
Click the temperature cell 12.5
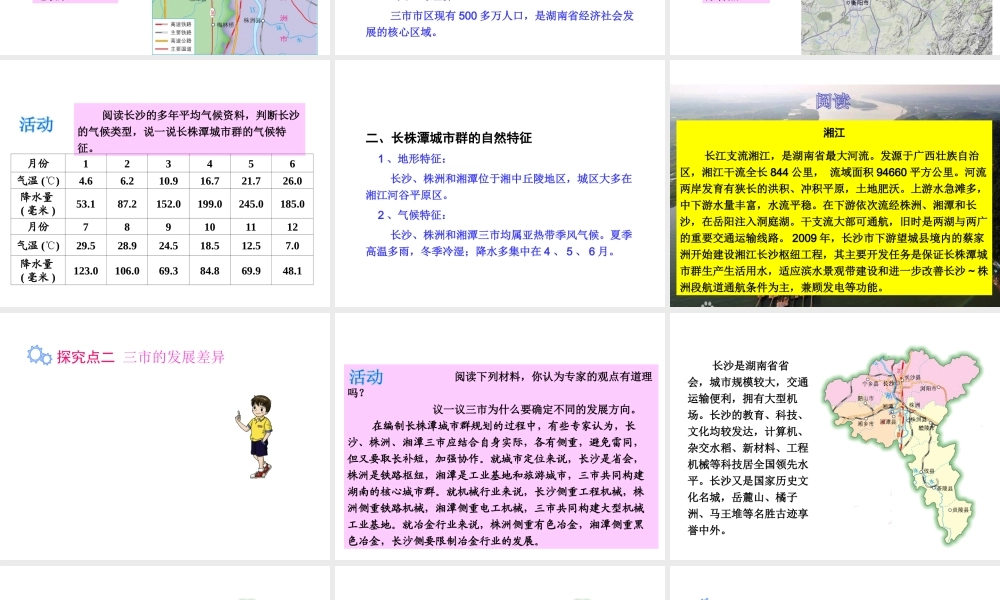coord(251,245)
